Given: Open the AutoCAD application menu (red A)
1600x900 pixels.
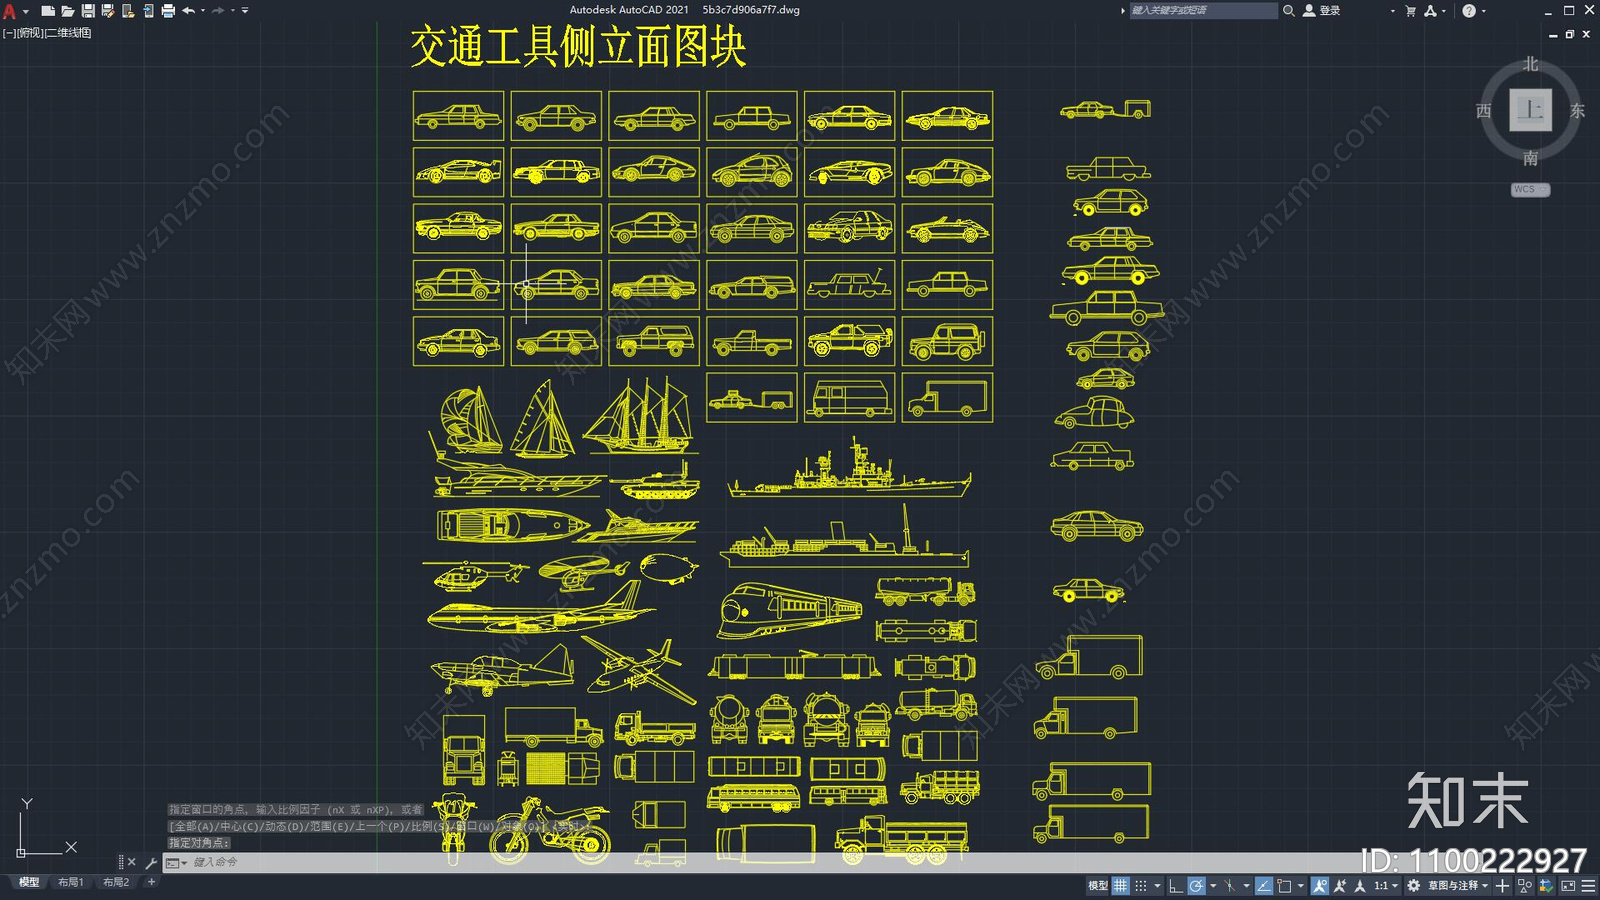Looking at the screenshot, I should tap(9, 10).
